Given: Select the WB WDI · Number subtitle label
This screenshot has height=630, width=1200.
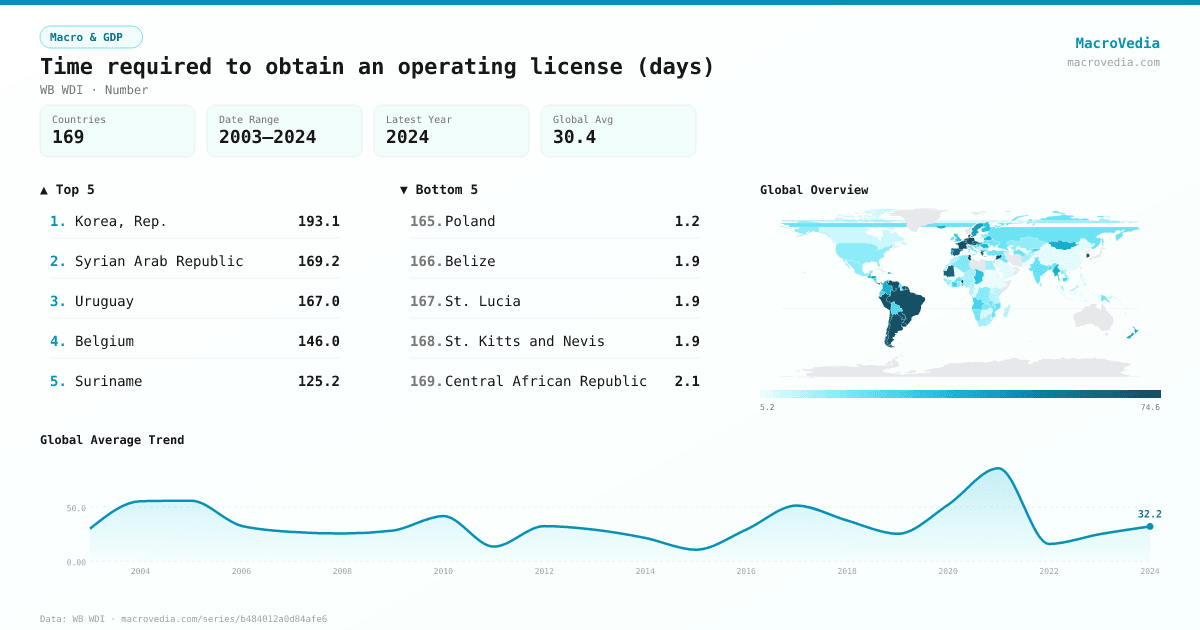Looking at the screenshot, I should point(94,90).
